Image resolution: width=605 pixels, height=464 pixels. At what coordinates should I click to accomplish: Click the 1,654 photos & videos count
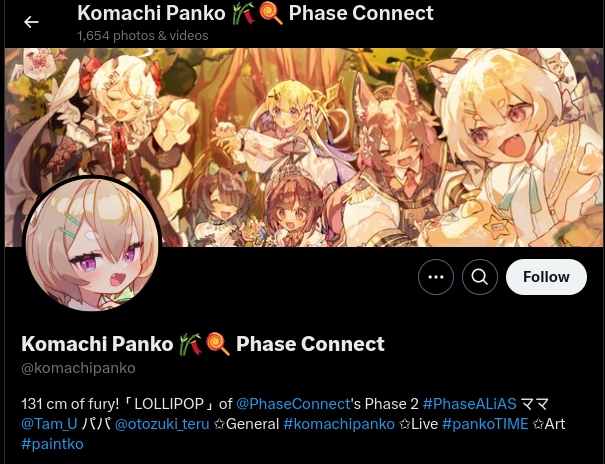tap(143, 35)
